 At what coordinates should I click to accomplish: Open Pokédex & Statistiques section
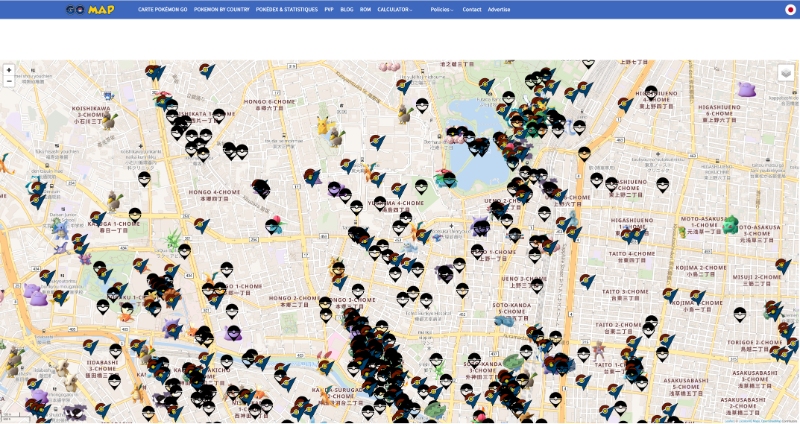287,9
